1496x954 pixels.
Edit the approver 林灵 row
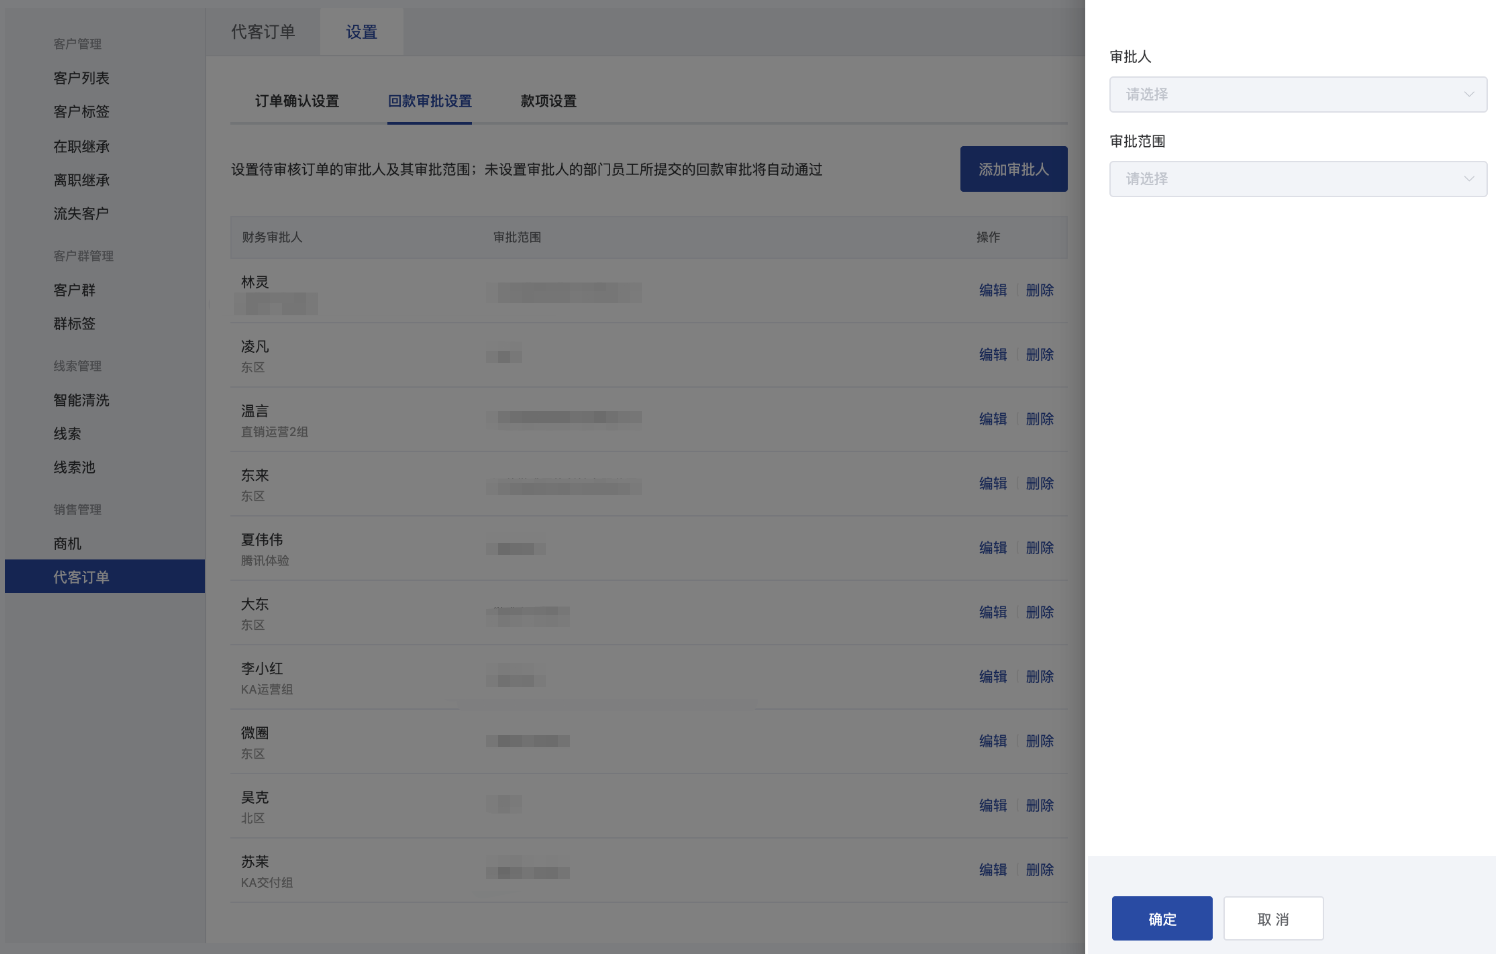993,290
